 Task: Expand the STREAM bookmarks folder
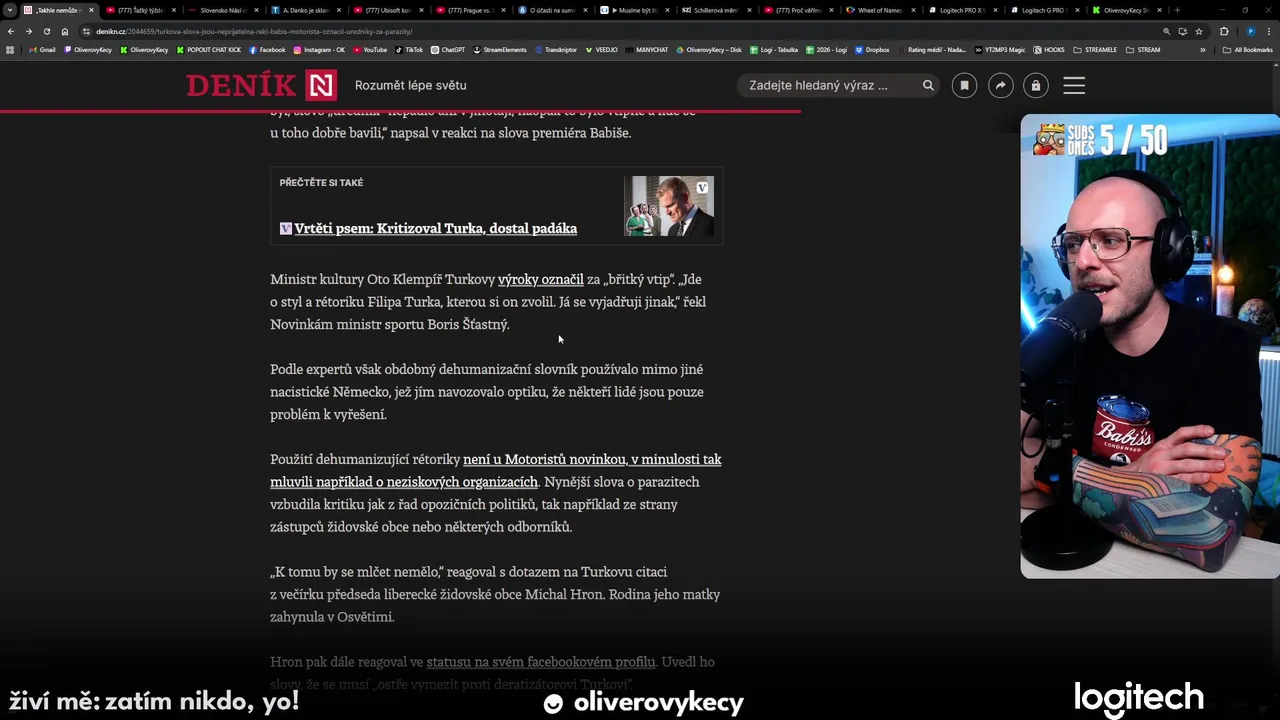pyautogui.click(x=1143, y=49)
